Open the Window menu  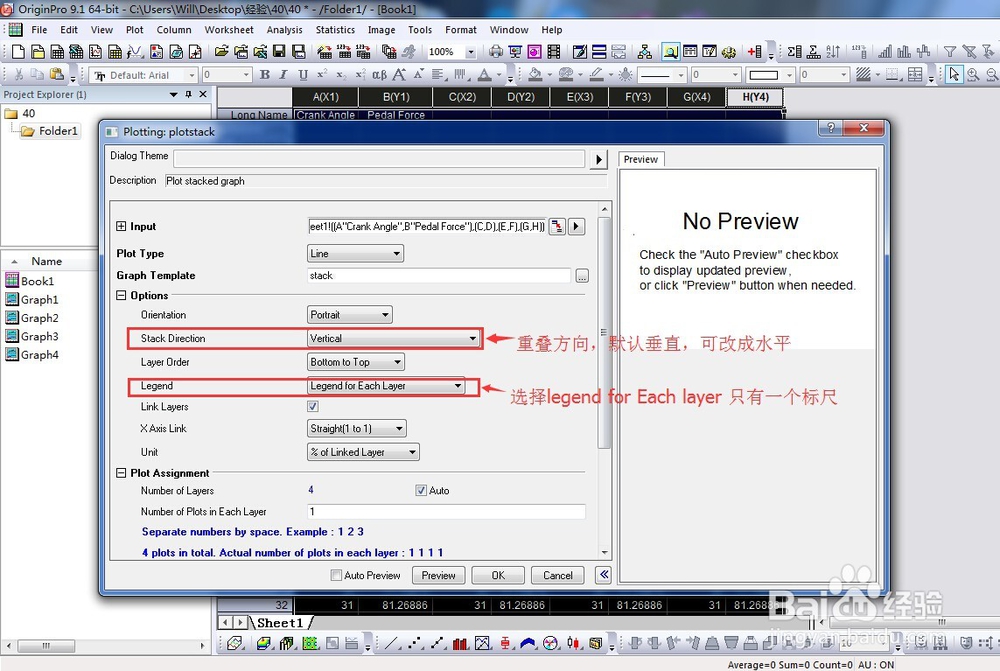[x=509, y=30]
